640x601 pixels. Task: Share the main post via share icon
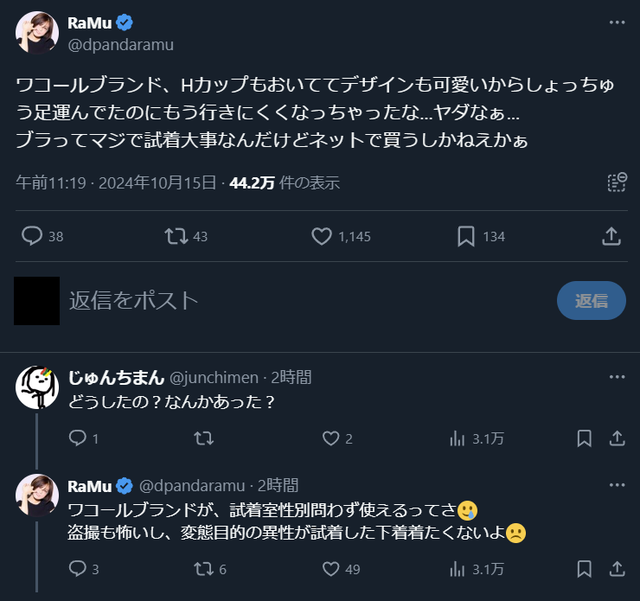pos(611,237)
